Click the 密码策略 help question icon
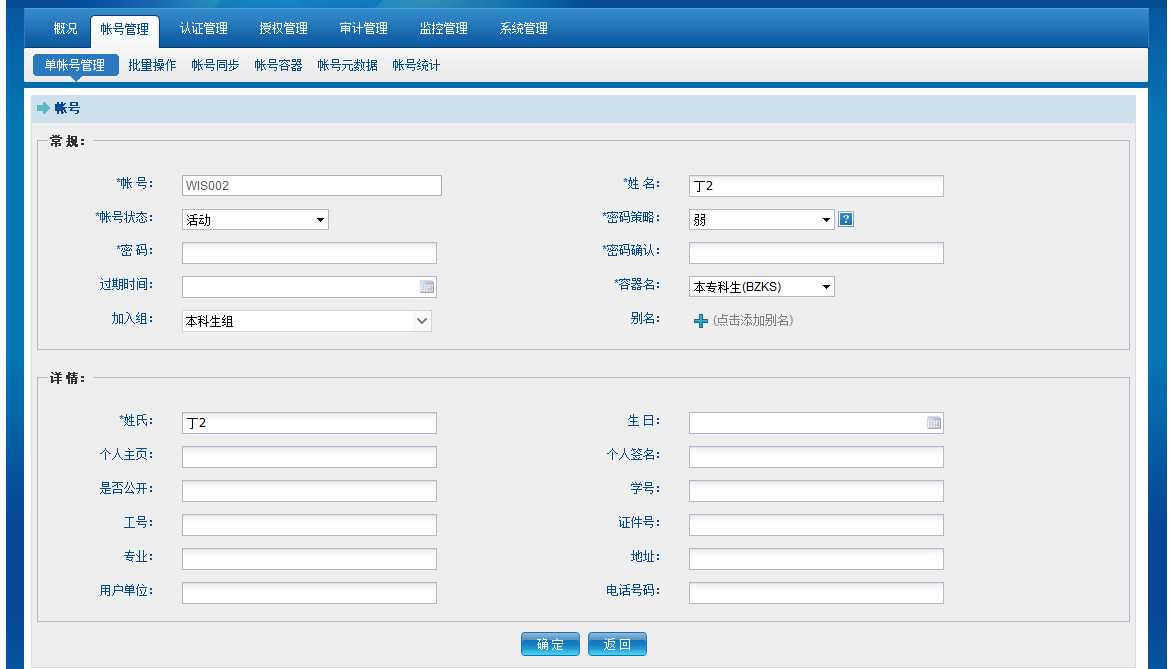Viewport: 1170px width, 669px height. tap(846, 220)
